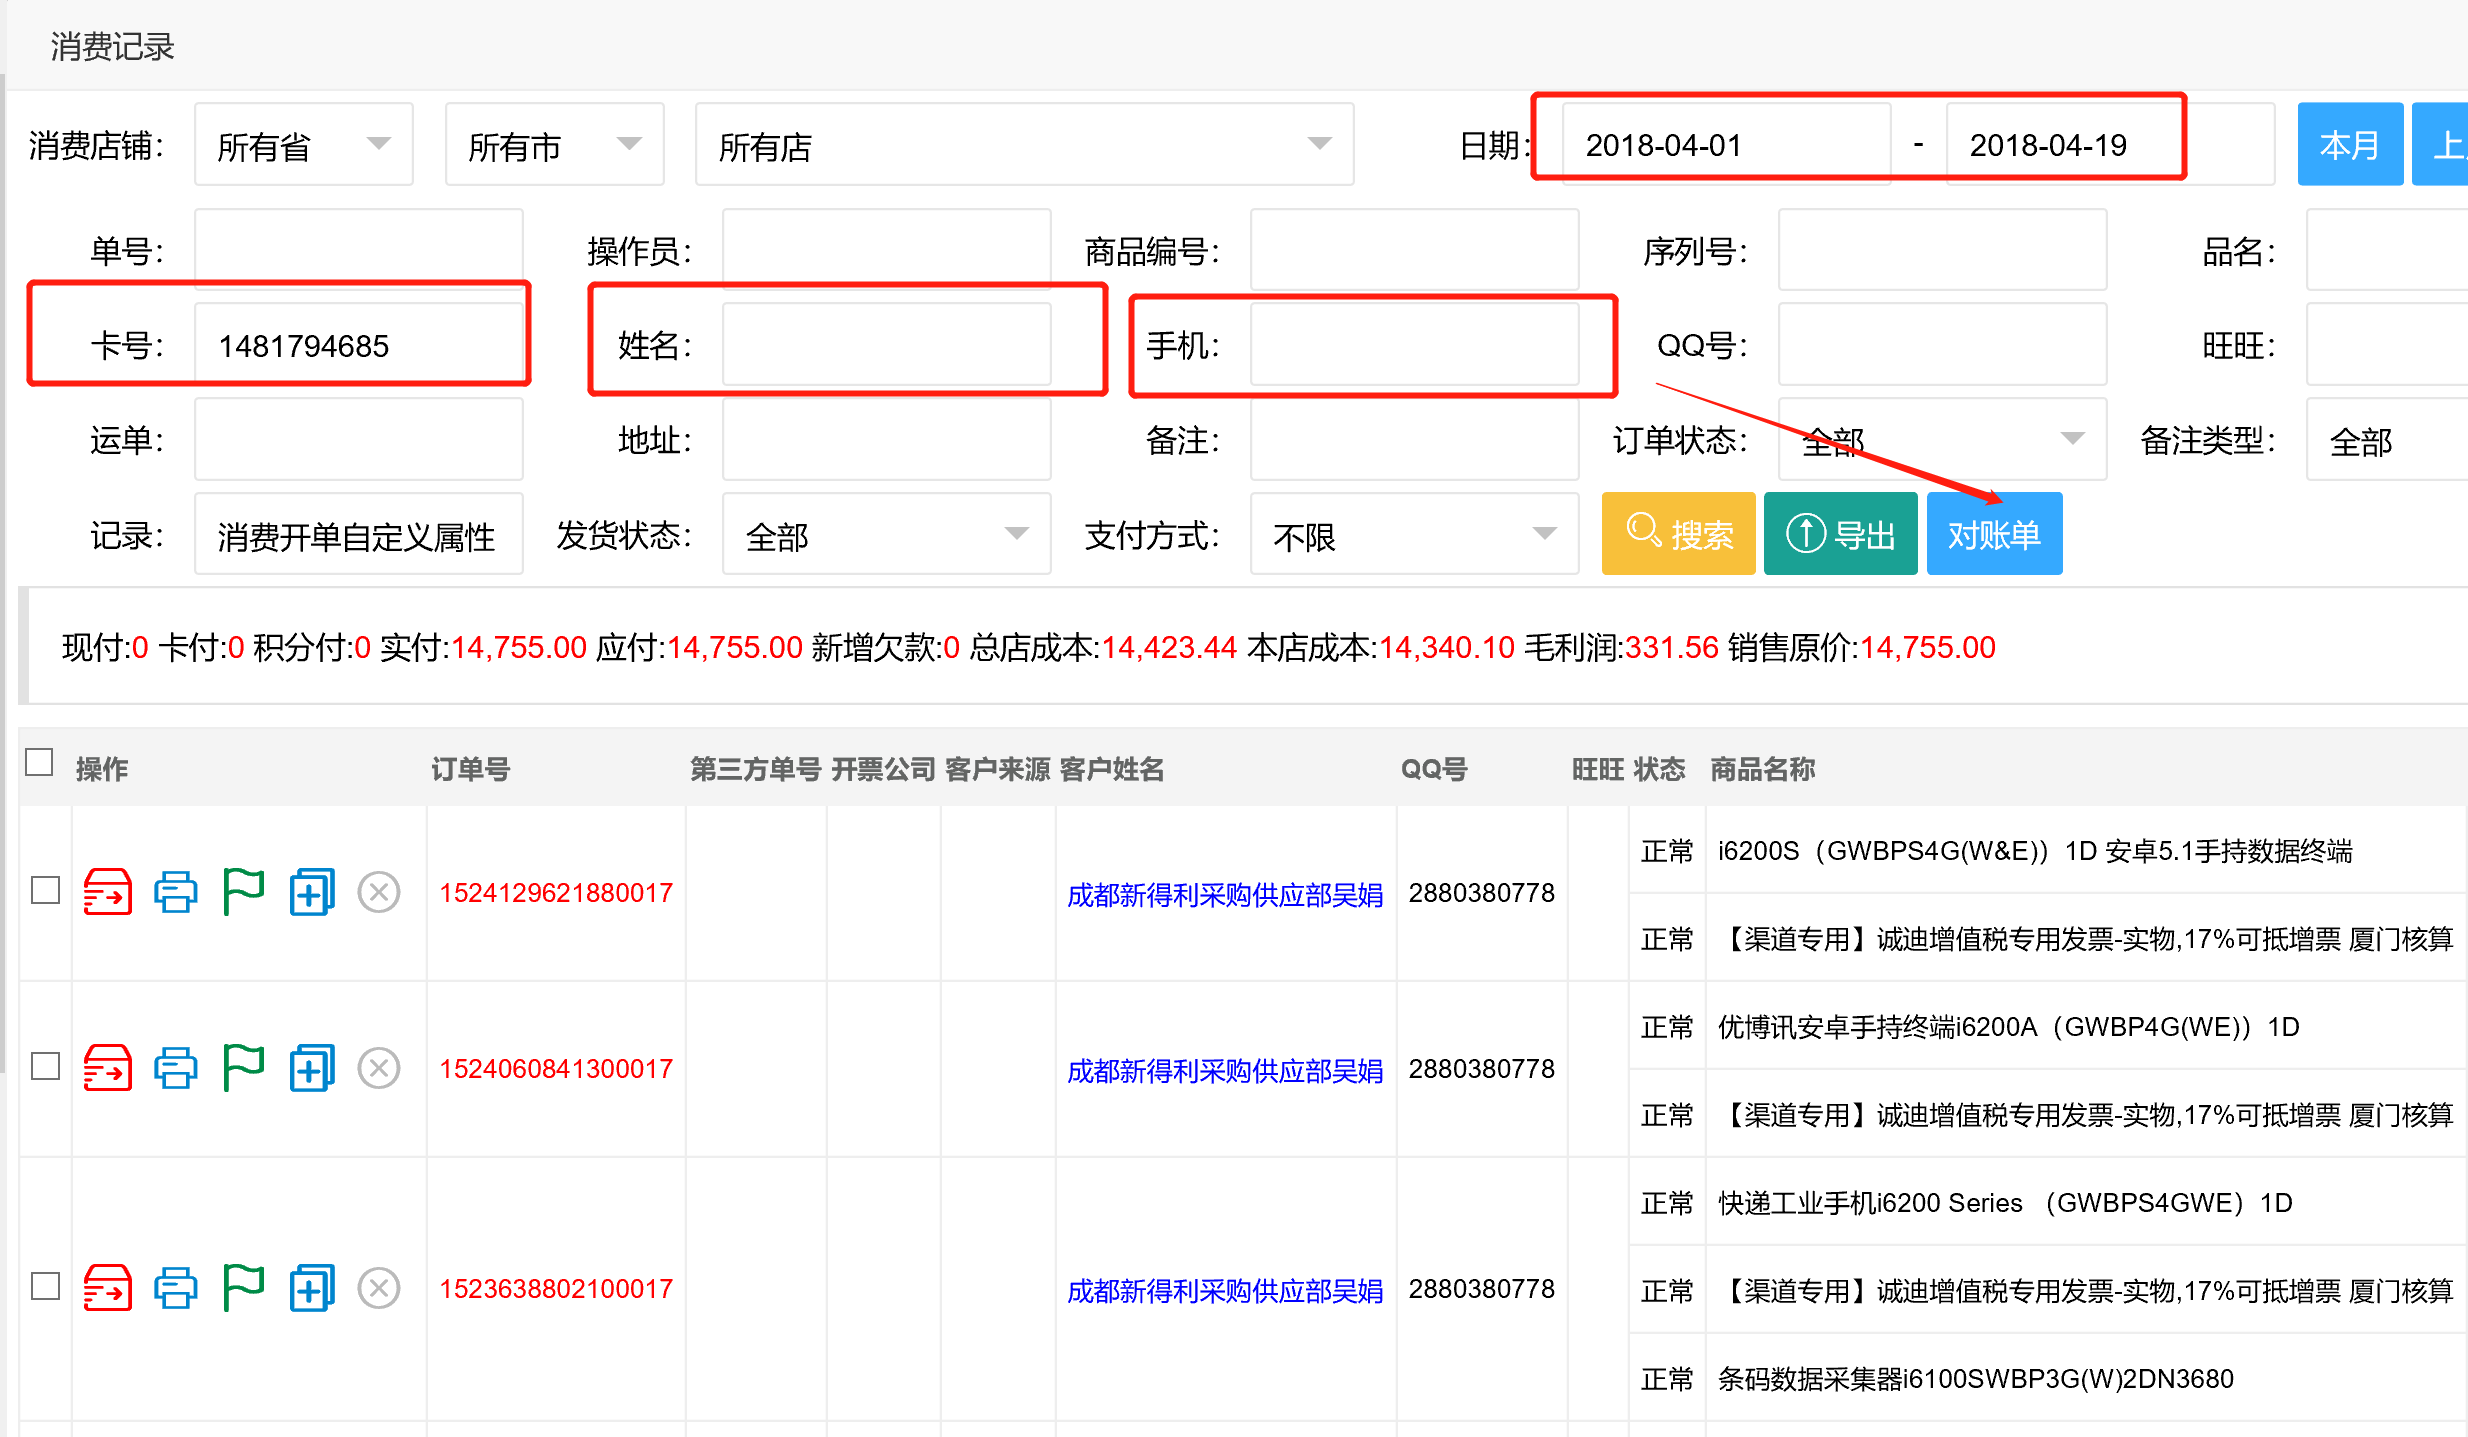2468x1437 pixels.
Task: Click the 卡号 field containing 1481794685
Action: [x=359, y=345]
